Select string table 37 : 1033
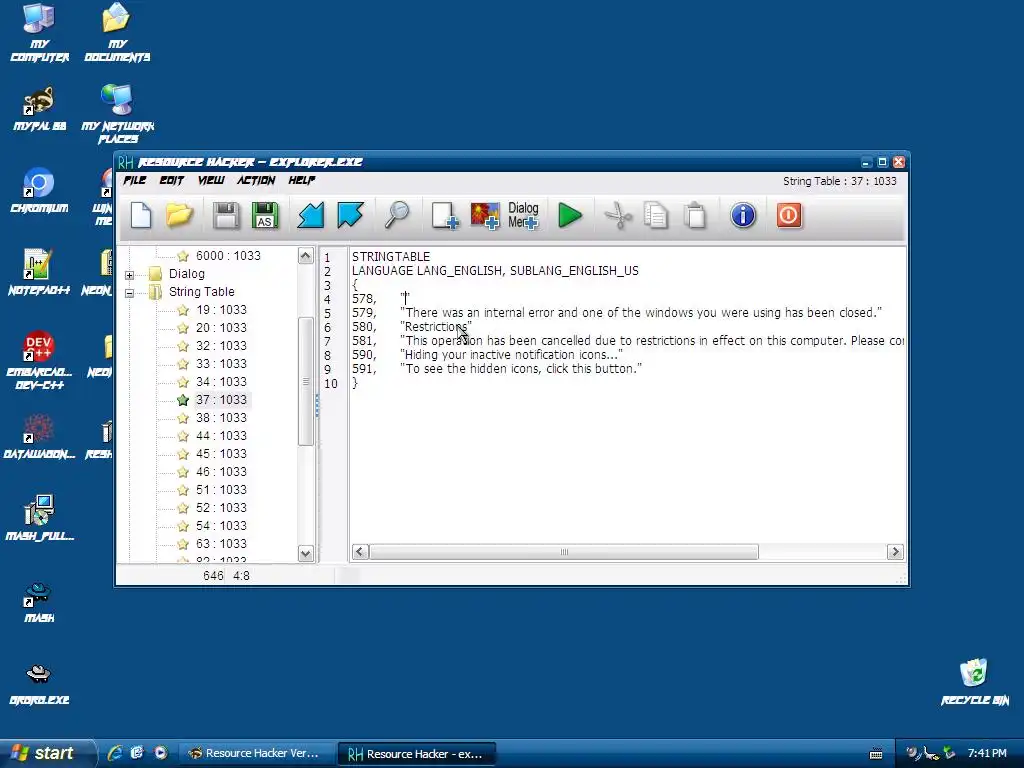Image resolution: width=1024 pixels, height=768 pixels. pos(221,400)
